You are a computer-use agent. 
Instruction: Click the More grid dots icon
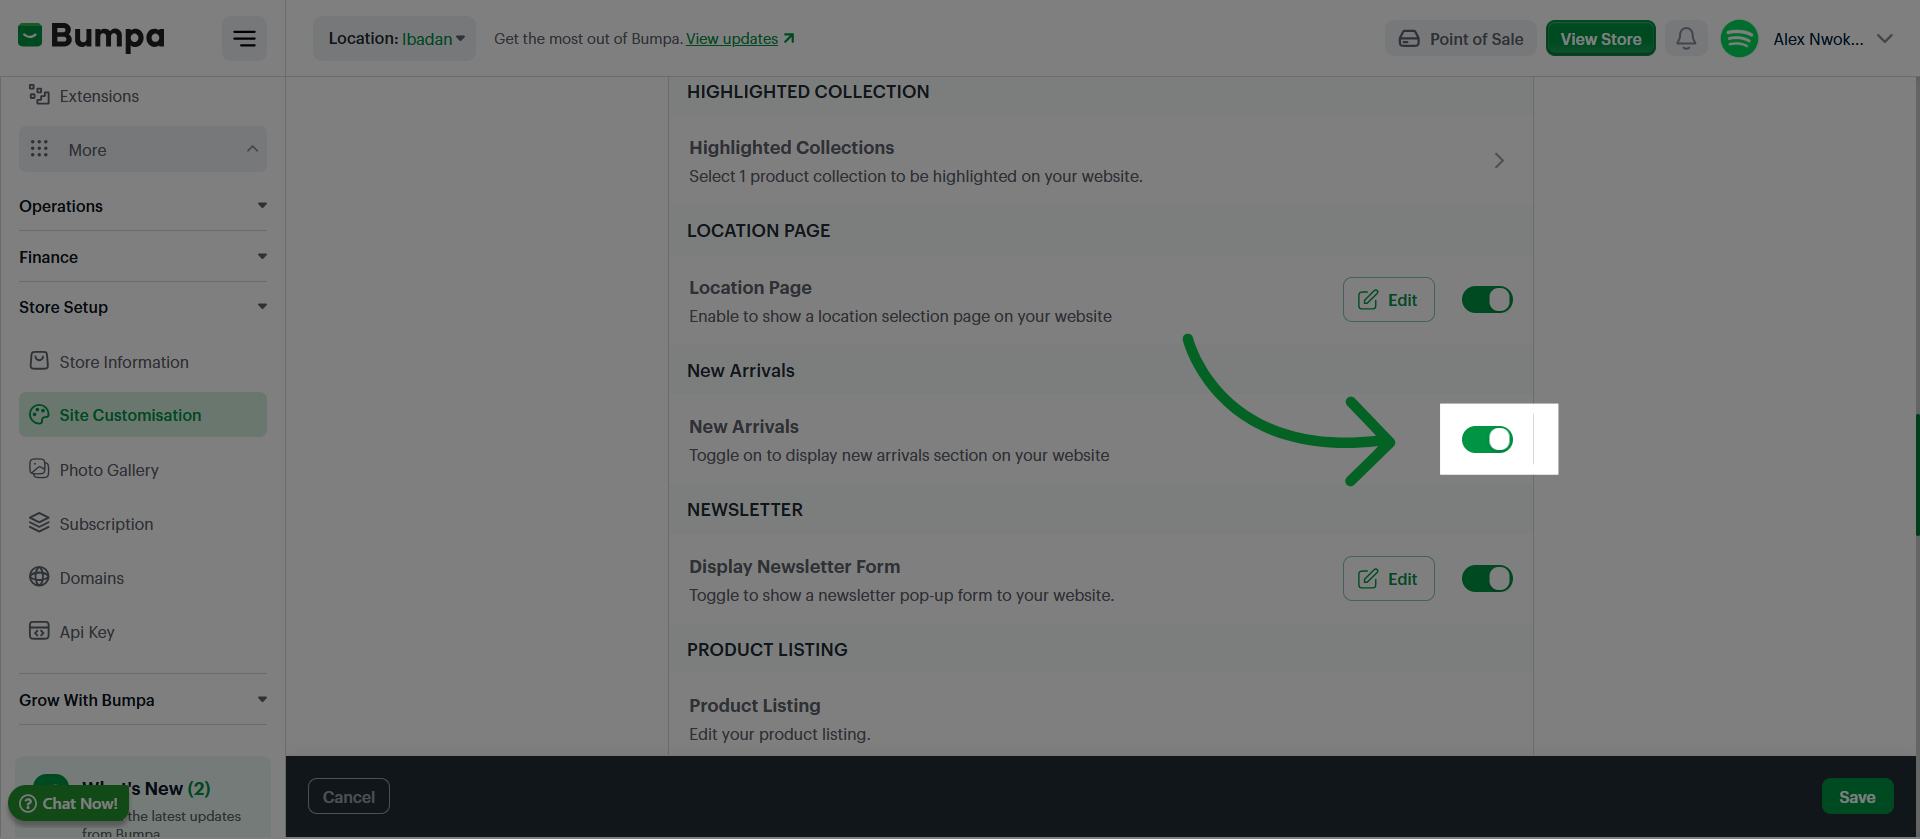pos(39,149)
